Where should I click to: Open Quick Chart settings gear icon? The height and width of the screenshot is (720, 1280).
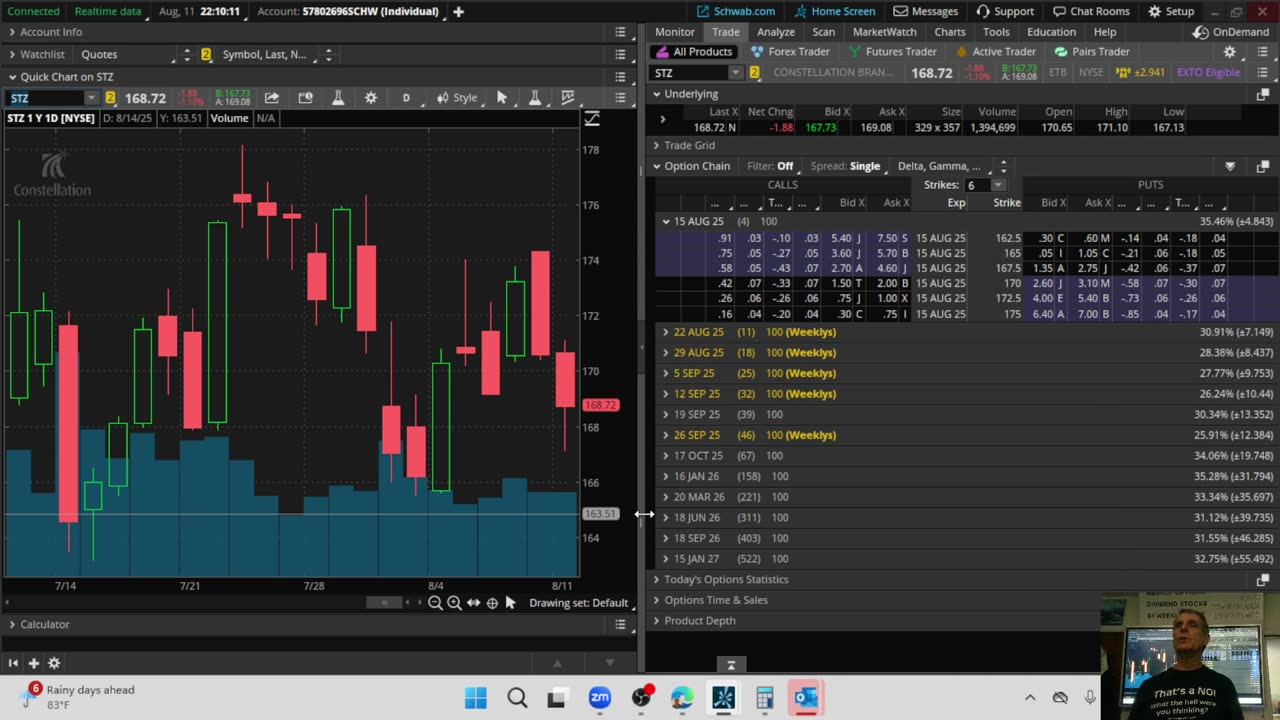371,97
